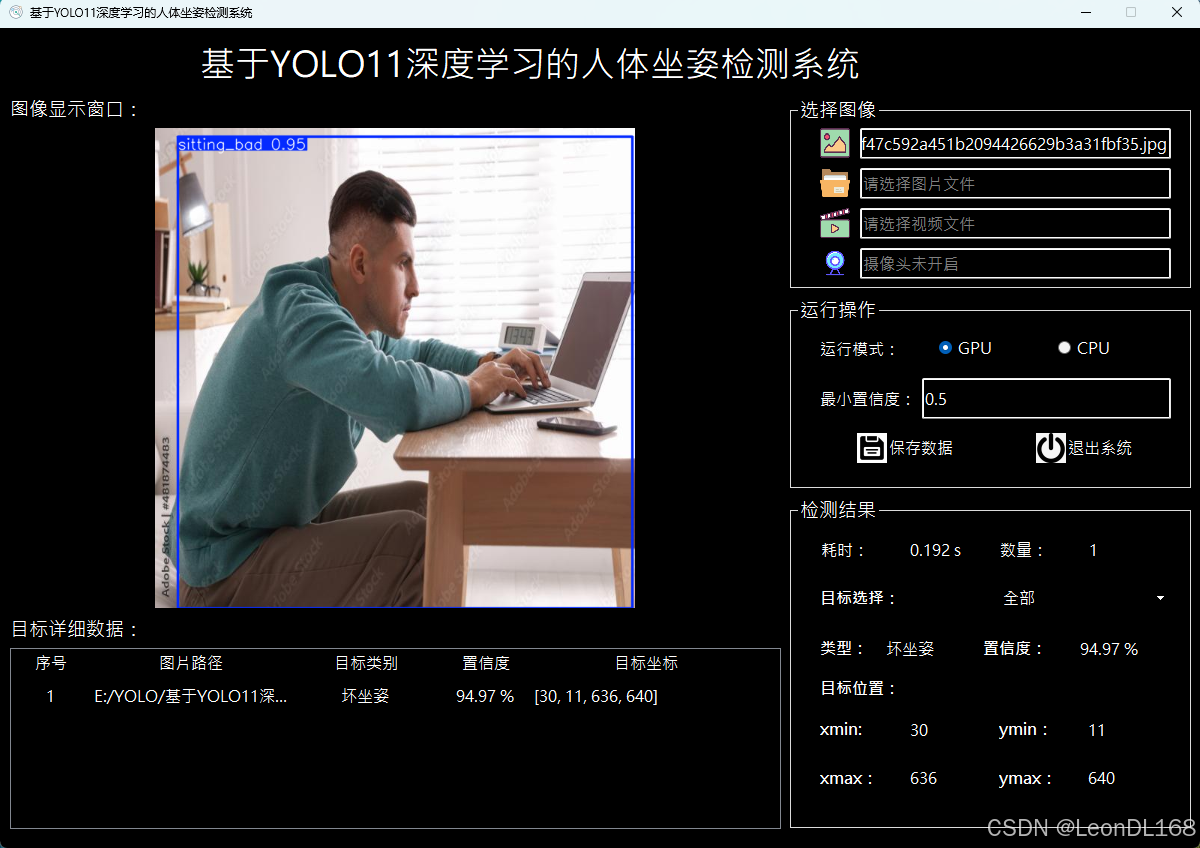Click the floppy disk save data icon

coord(872,448)
